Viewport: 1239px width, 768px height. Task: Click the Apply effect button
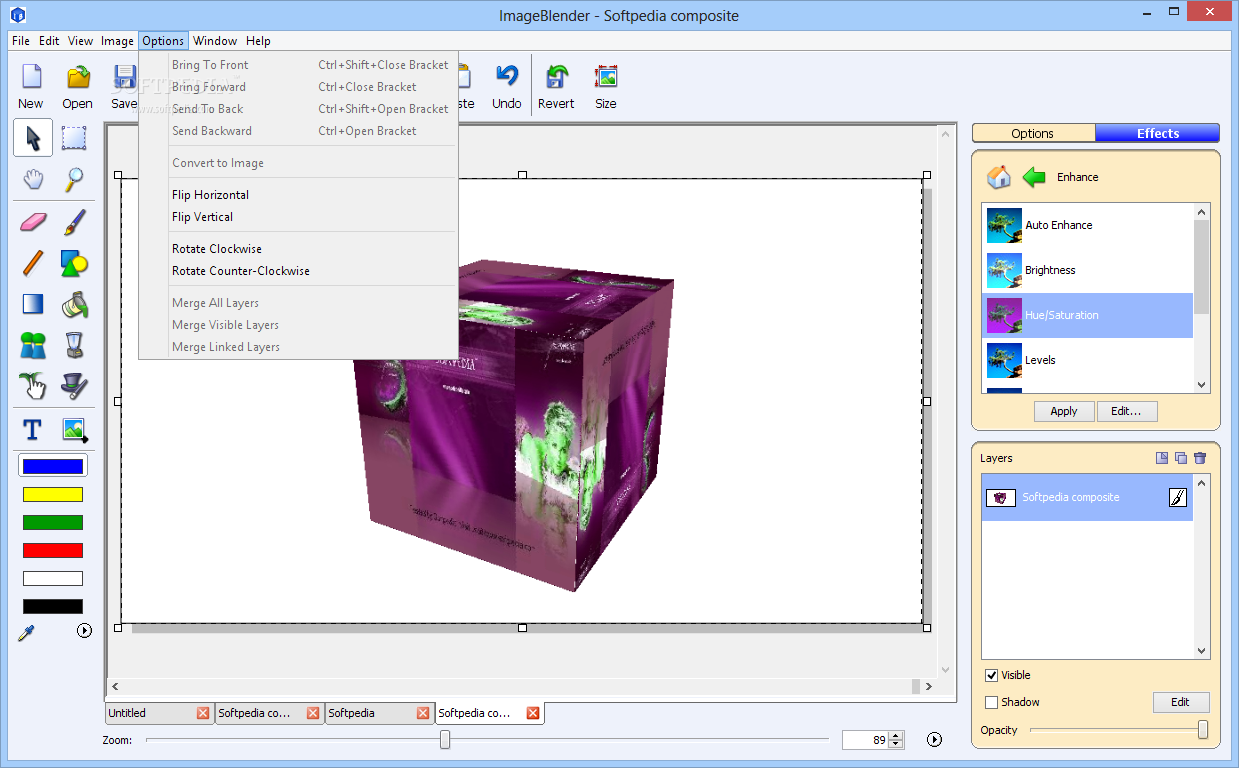click(1064, 411)
